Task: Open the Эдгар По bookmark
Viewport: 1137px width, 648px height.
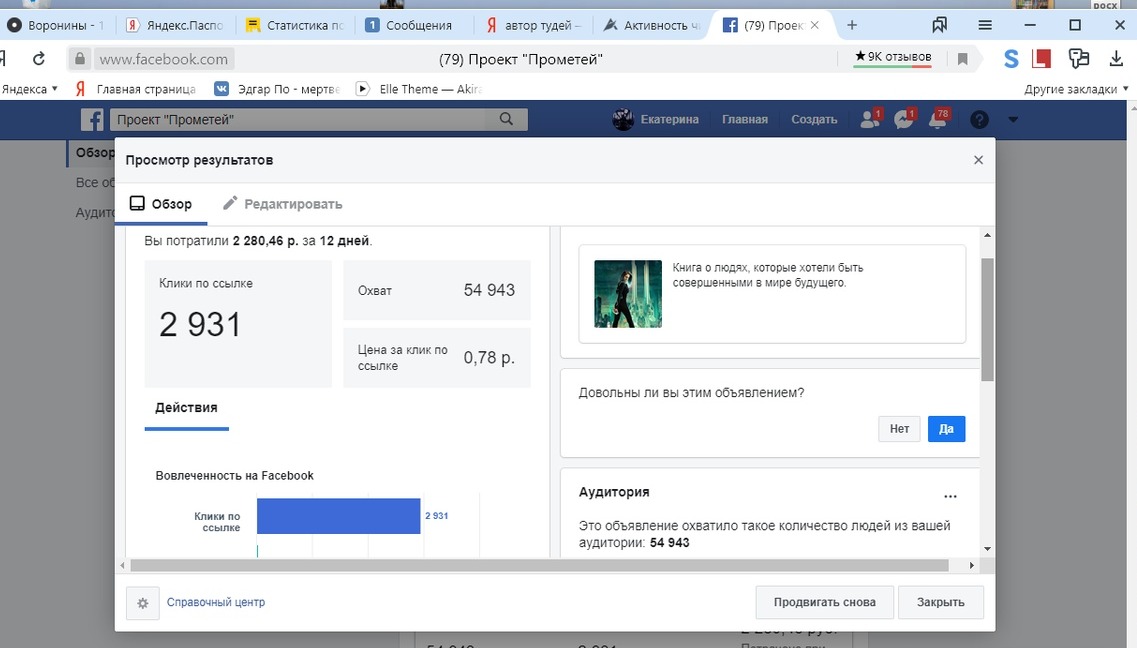Action: point(278,89)
